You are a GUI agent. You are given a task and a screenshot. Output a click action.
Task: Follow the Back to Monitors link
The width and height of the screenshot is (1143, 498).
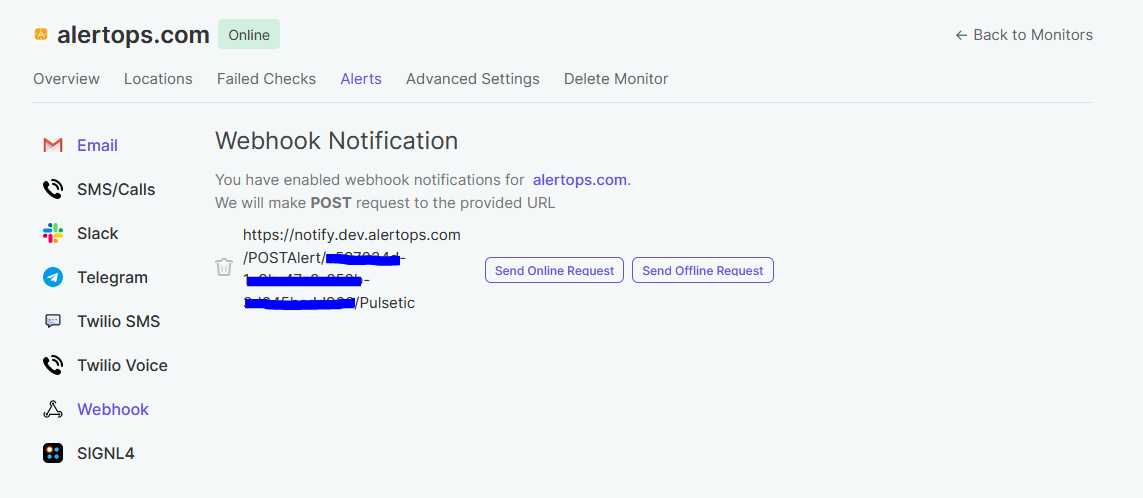1024,35
